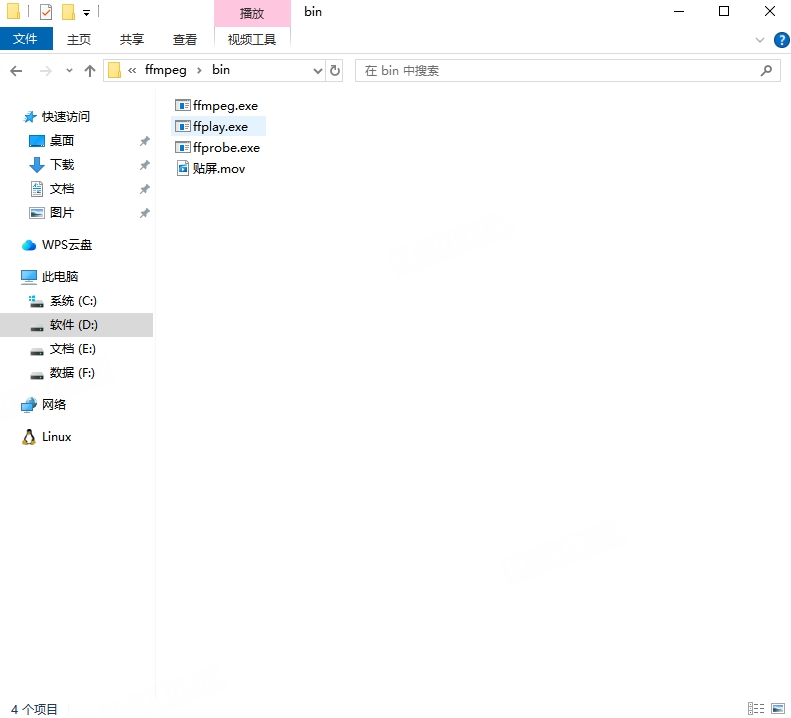Click the 贴屏.mov file icon
The image size is (791, 718).
[x=183, y=168]
